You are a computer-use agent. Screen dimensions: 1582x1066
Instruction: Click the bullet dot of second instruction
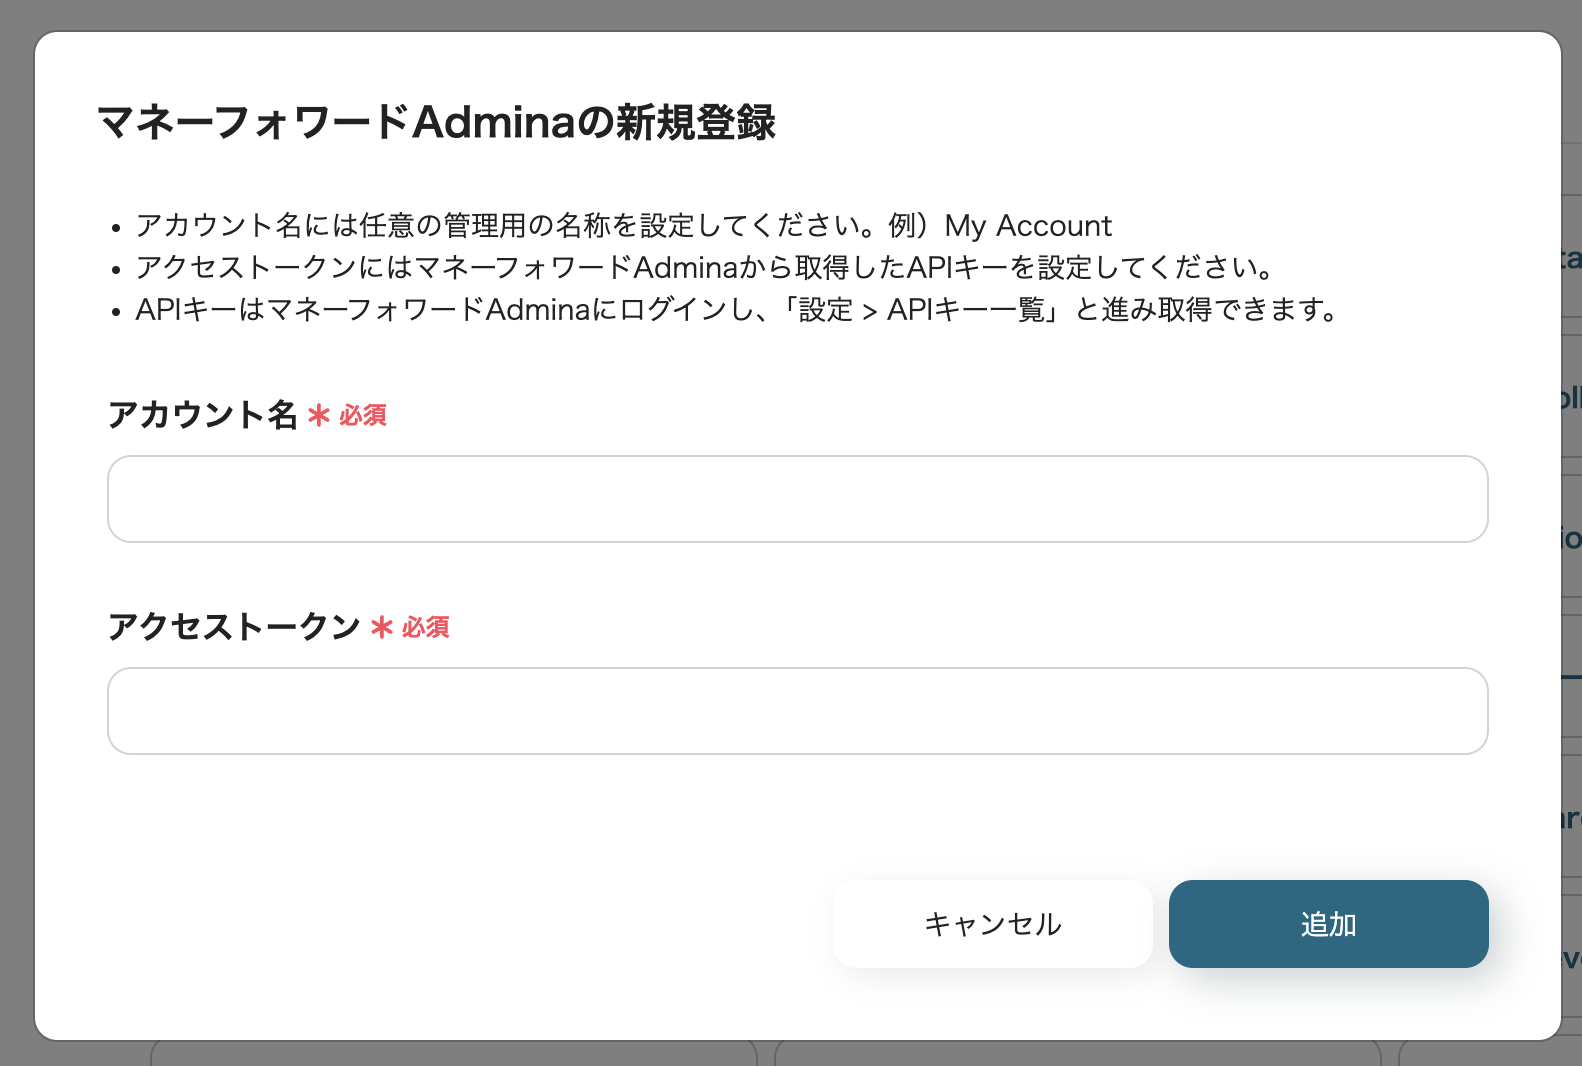[117, 270]
